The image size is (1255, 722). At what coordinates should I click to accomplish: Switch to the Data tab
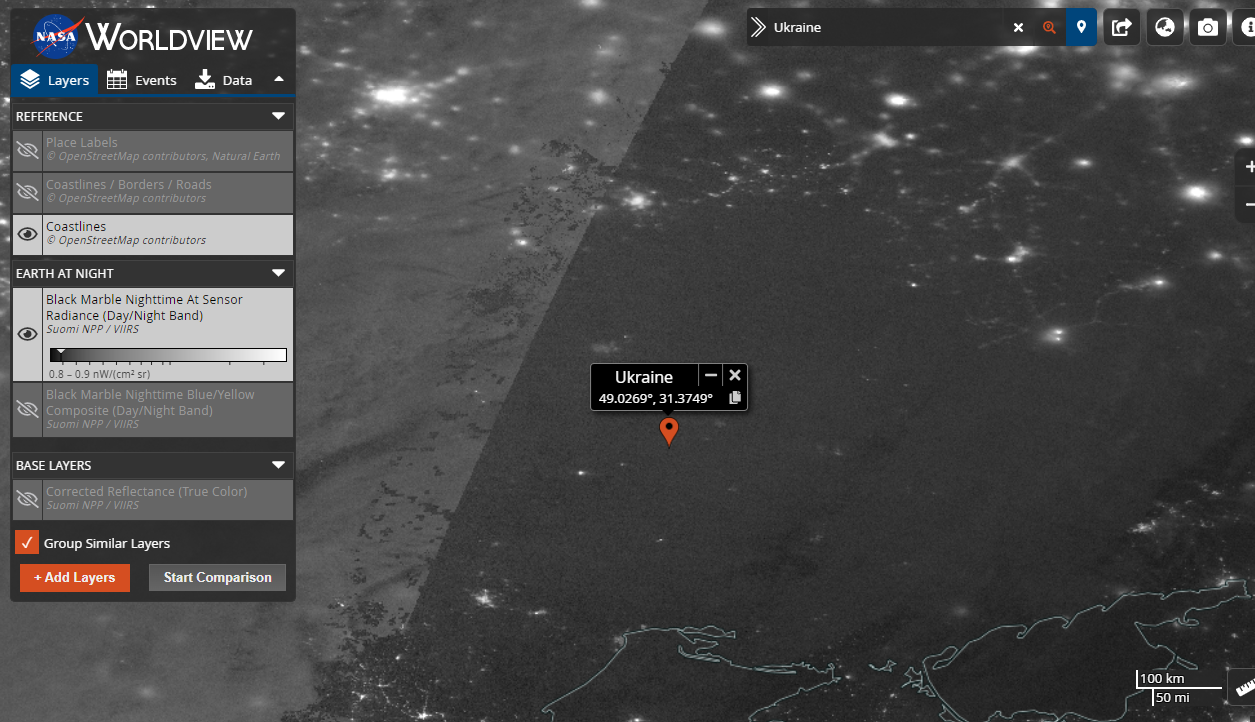223,80
